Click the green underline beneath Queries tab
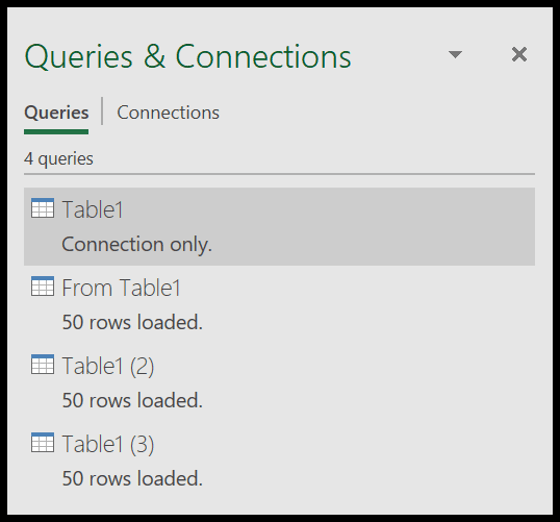This screenshot has width=560, height=522. pyautogui.click(x=56, y=132)
